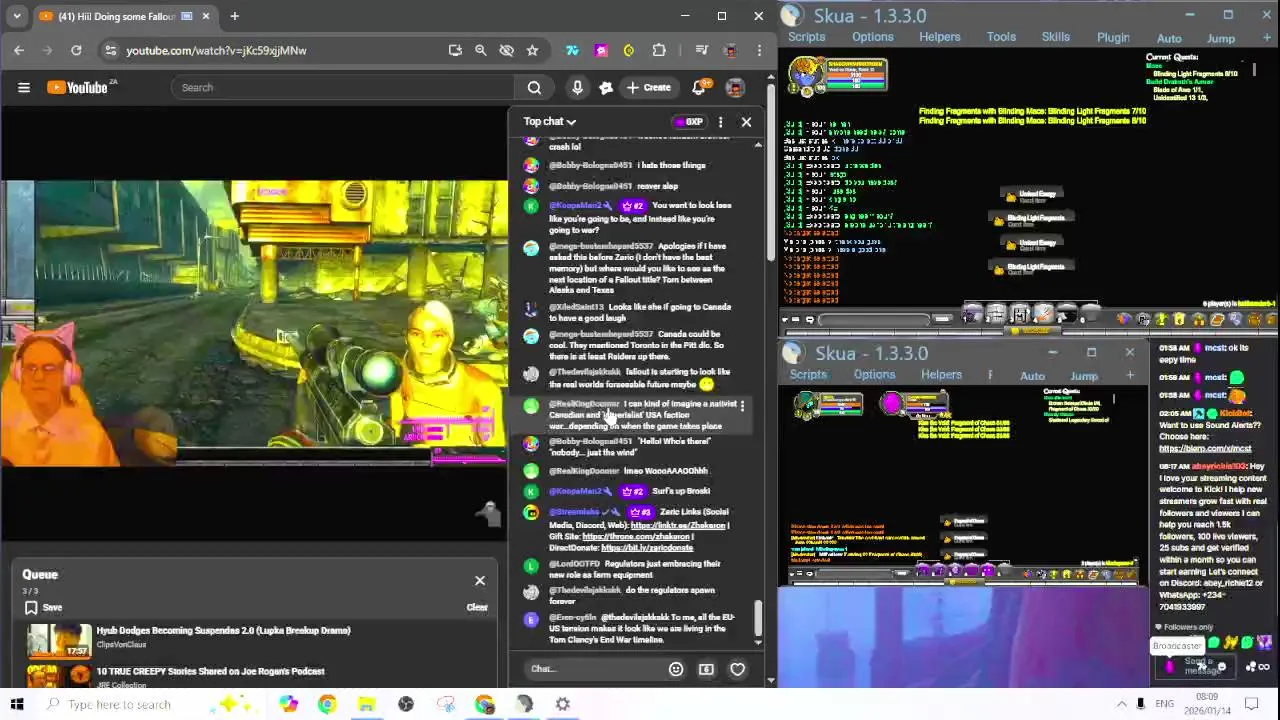Image resolution: width=1280 pixels, height=720 pixels.
Task: Focus the YouTube Search field
Action: click(x=343, y=88)
